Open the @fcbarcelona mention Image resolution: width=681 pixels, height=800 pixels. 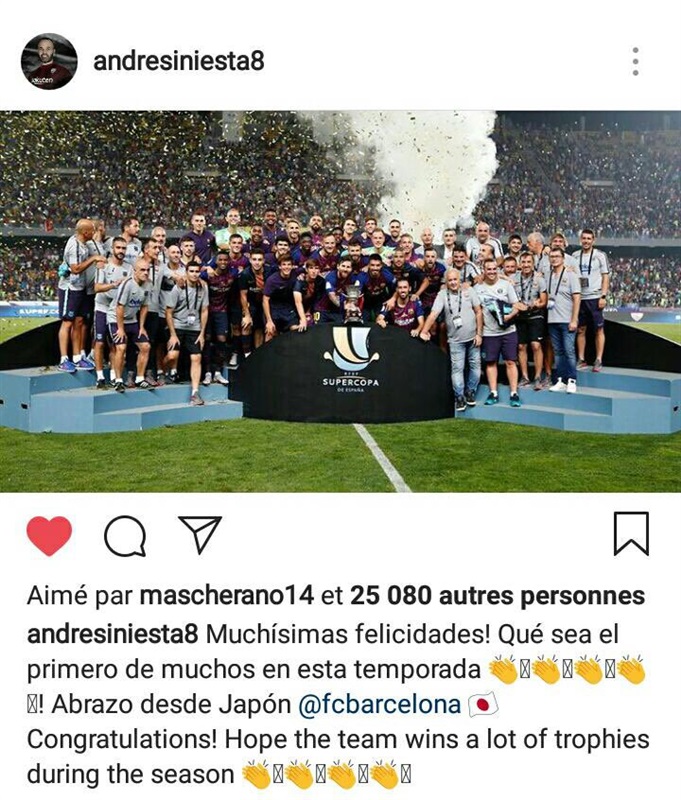[x=380, y=705]
